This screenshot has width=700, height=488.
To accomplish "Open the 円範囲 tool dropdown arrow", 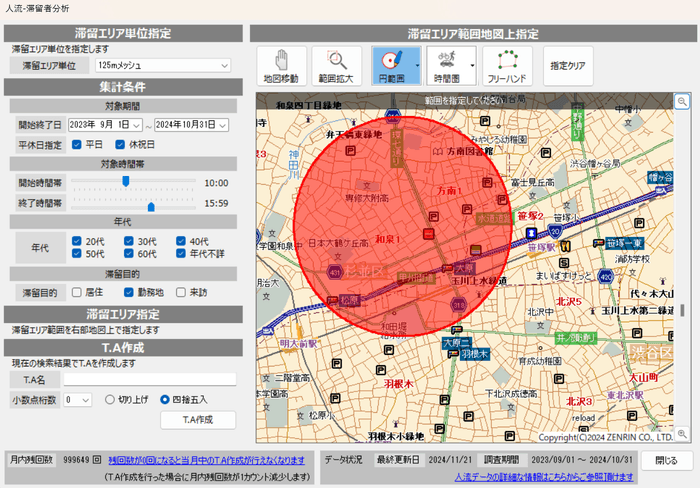I will (x=415, y=65).
